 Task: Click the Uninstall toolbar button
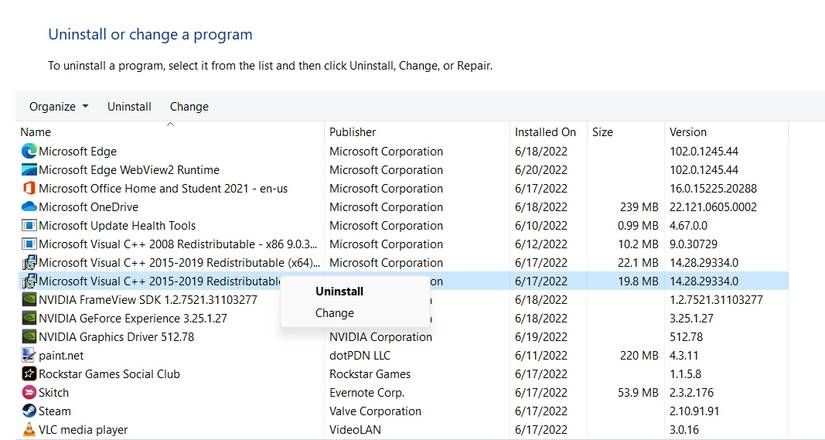click(x=129, y=107)
